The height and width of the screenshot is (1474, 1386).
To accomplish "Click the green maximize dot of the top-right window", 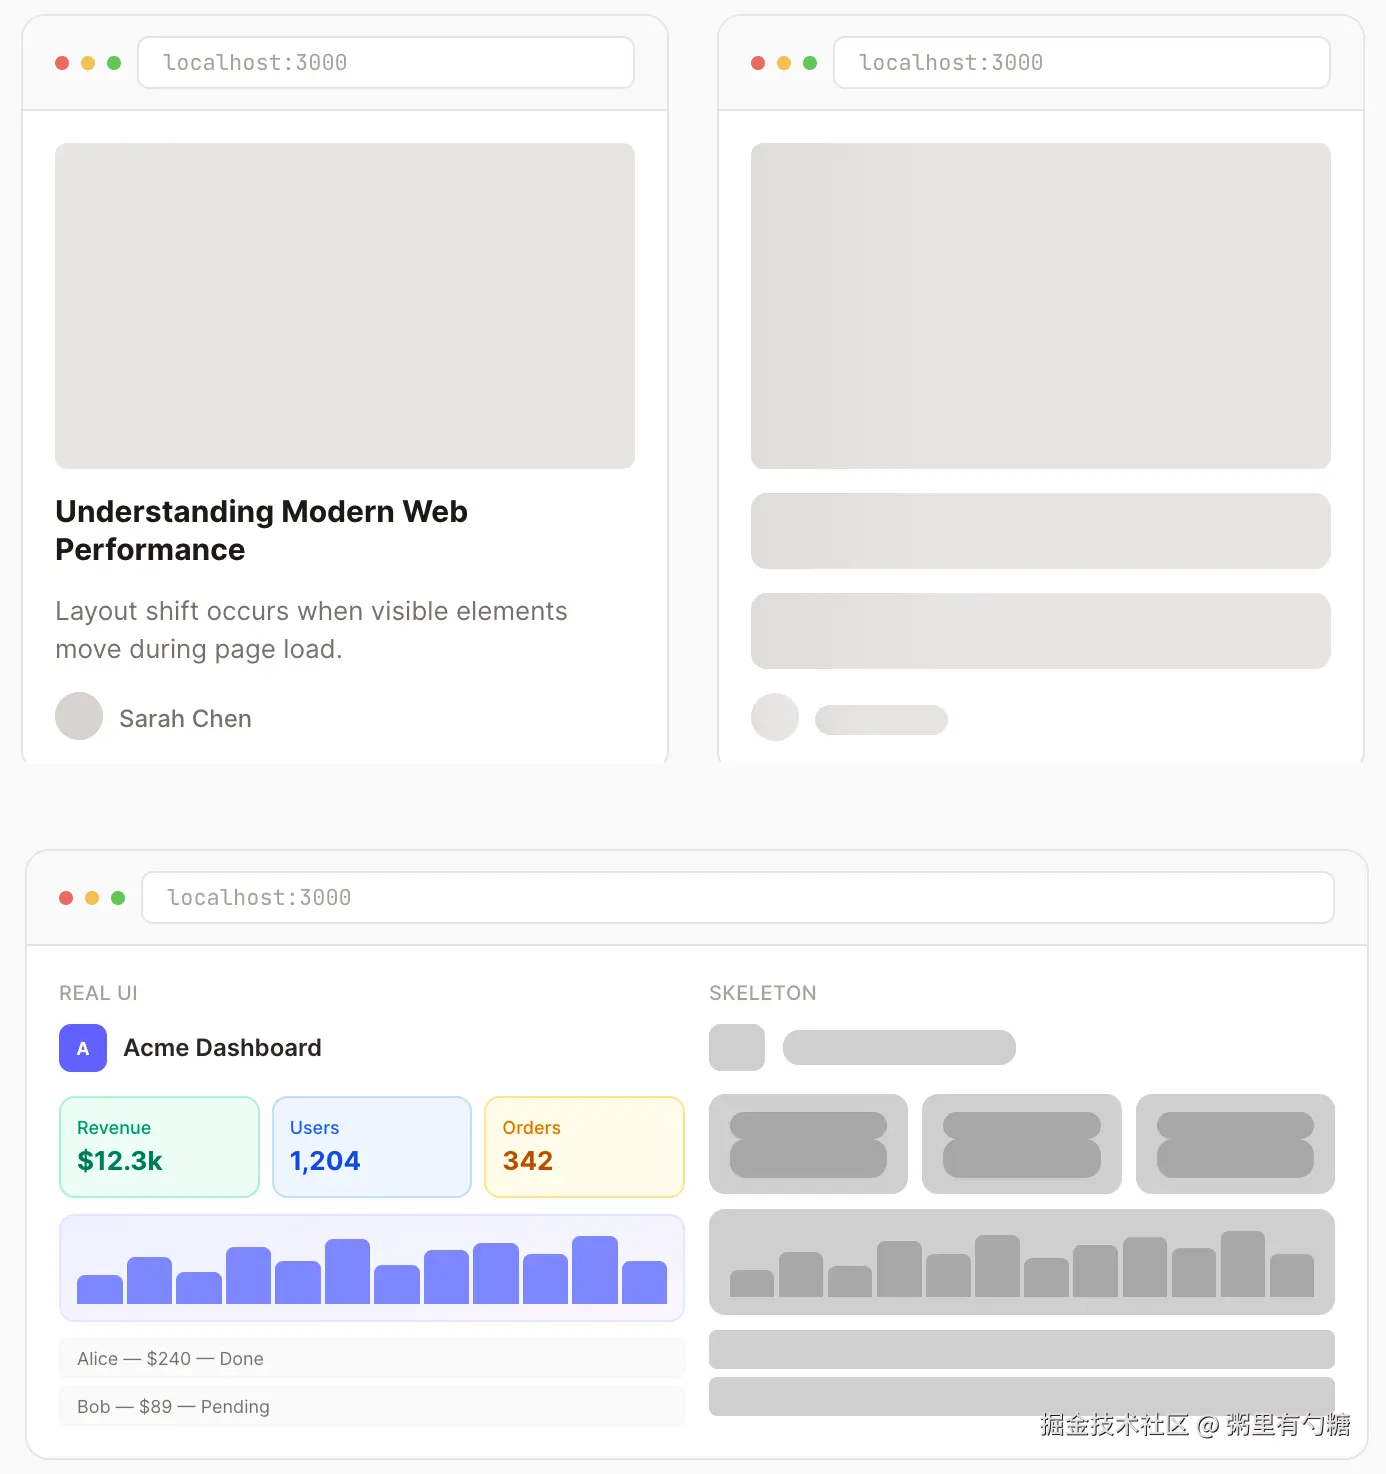I will tap(810, 63).
